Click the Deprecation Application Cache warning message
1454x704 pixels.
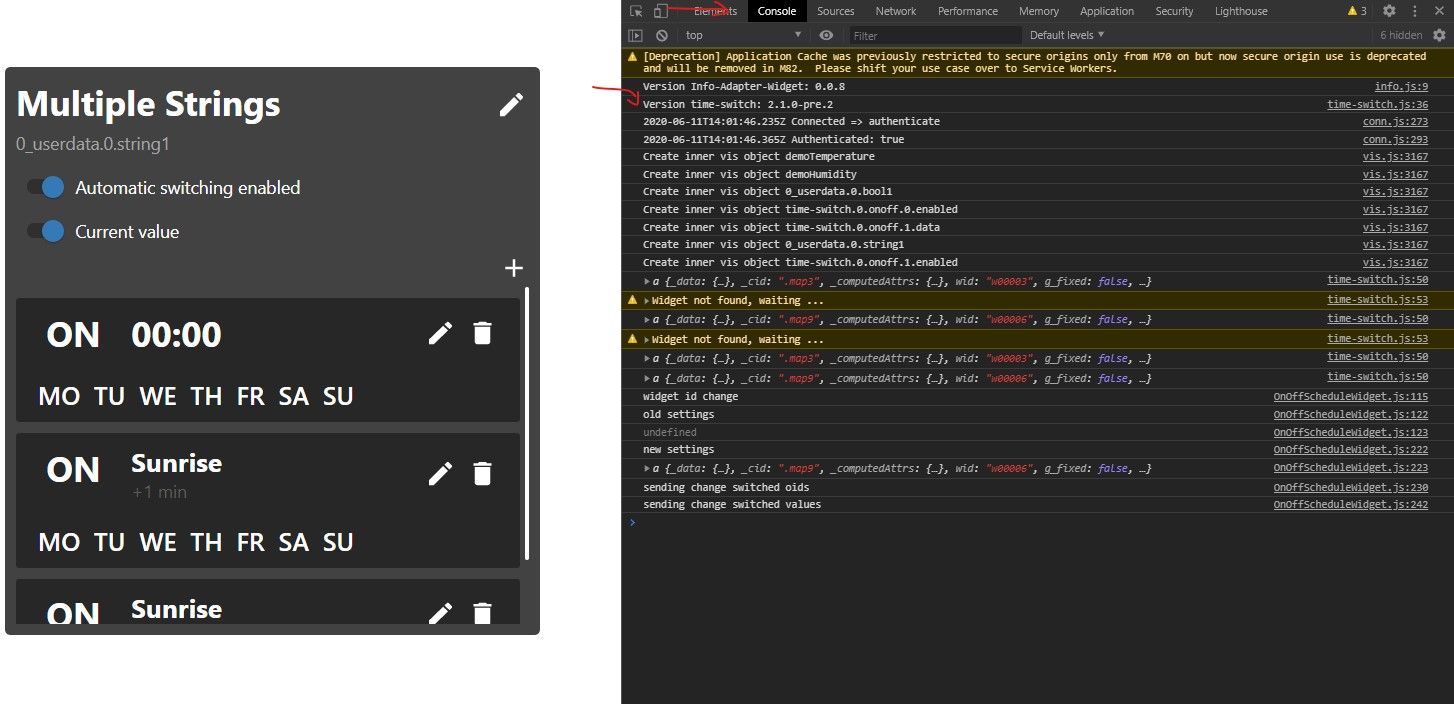1034,63
